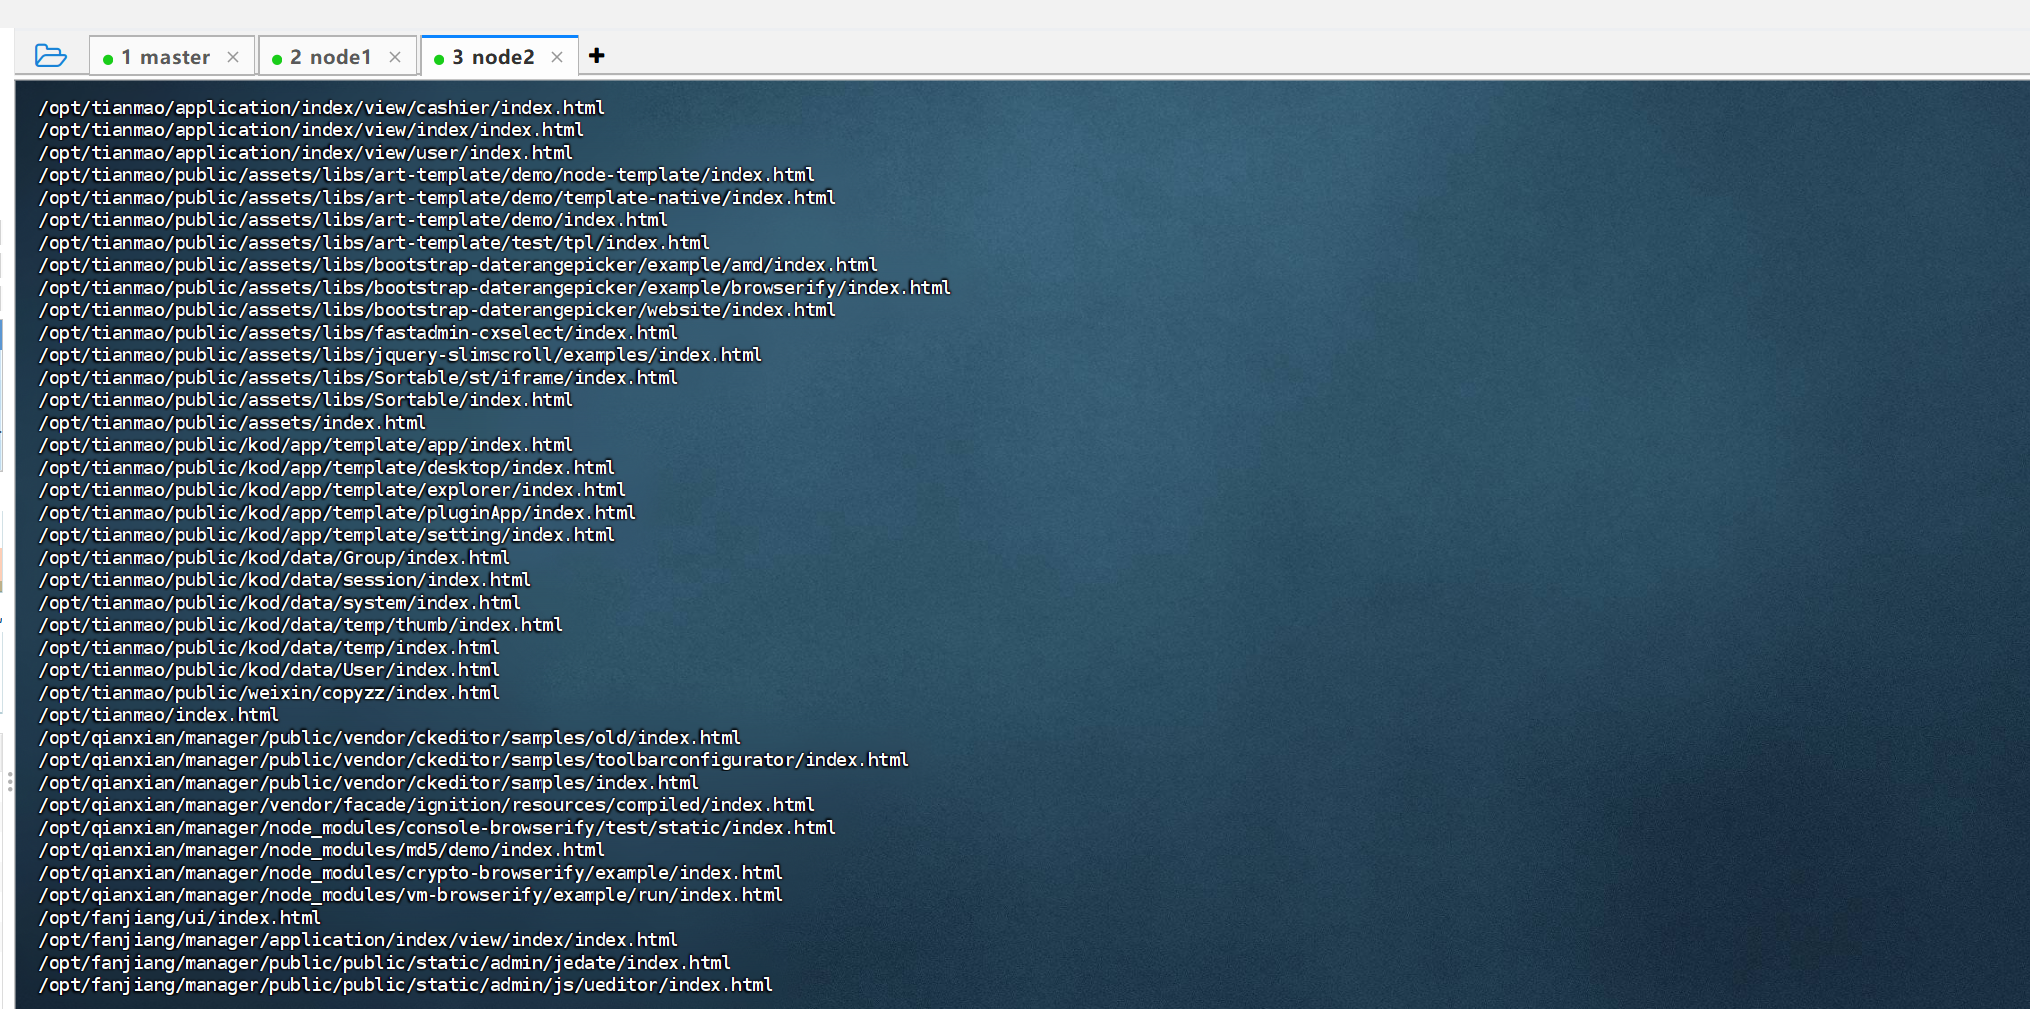This screenshot has height=1009, width=2030.
Task: Click the green status dot on node2 tab
Action: coord(439,59)
